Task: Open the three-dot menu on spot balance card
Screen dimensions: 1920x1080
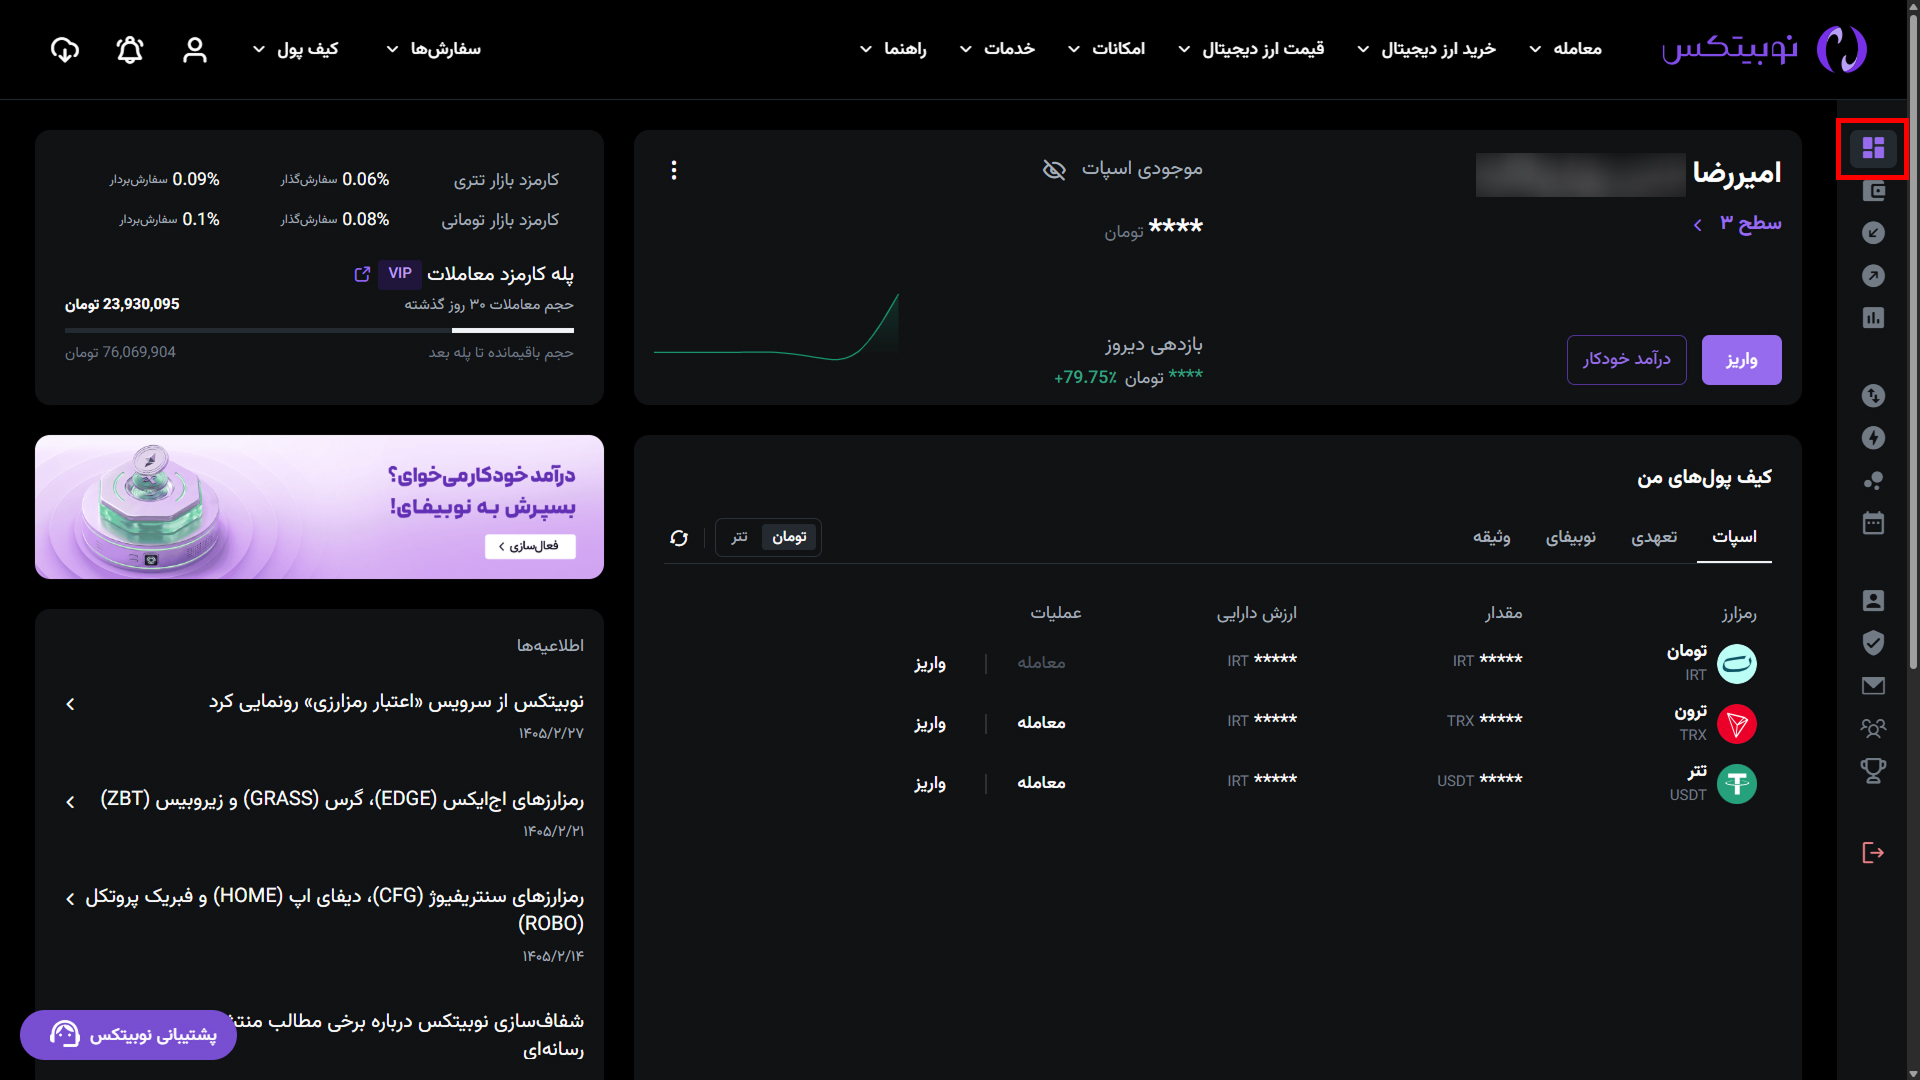Action: tap(674, 171)
